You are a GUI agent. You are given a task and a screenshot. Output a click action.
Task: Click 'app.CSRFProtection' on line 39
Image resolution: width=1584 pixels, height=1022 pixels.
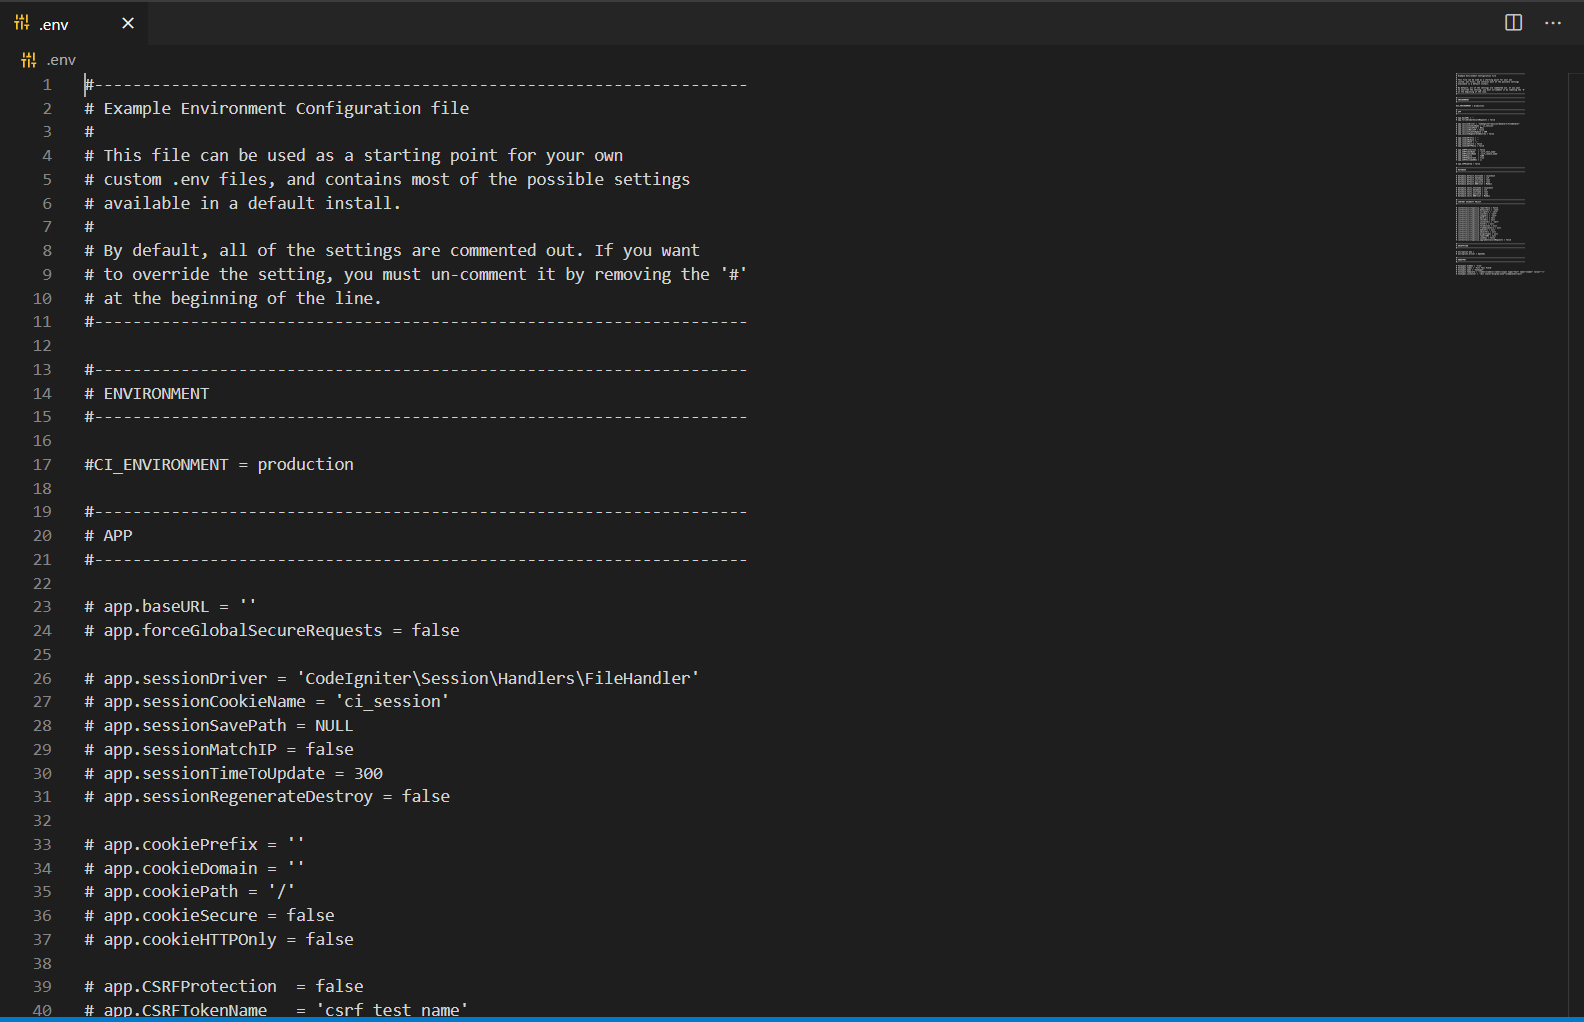tap(190, 987)
